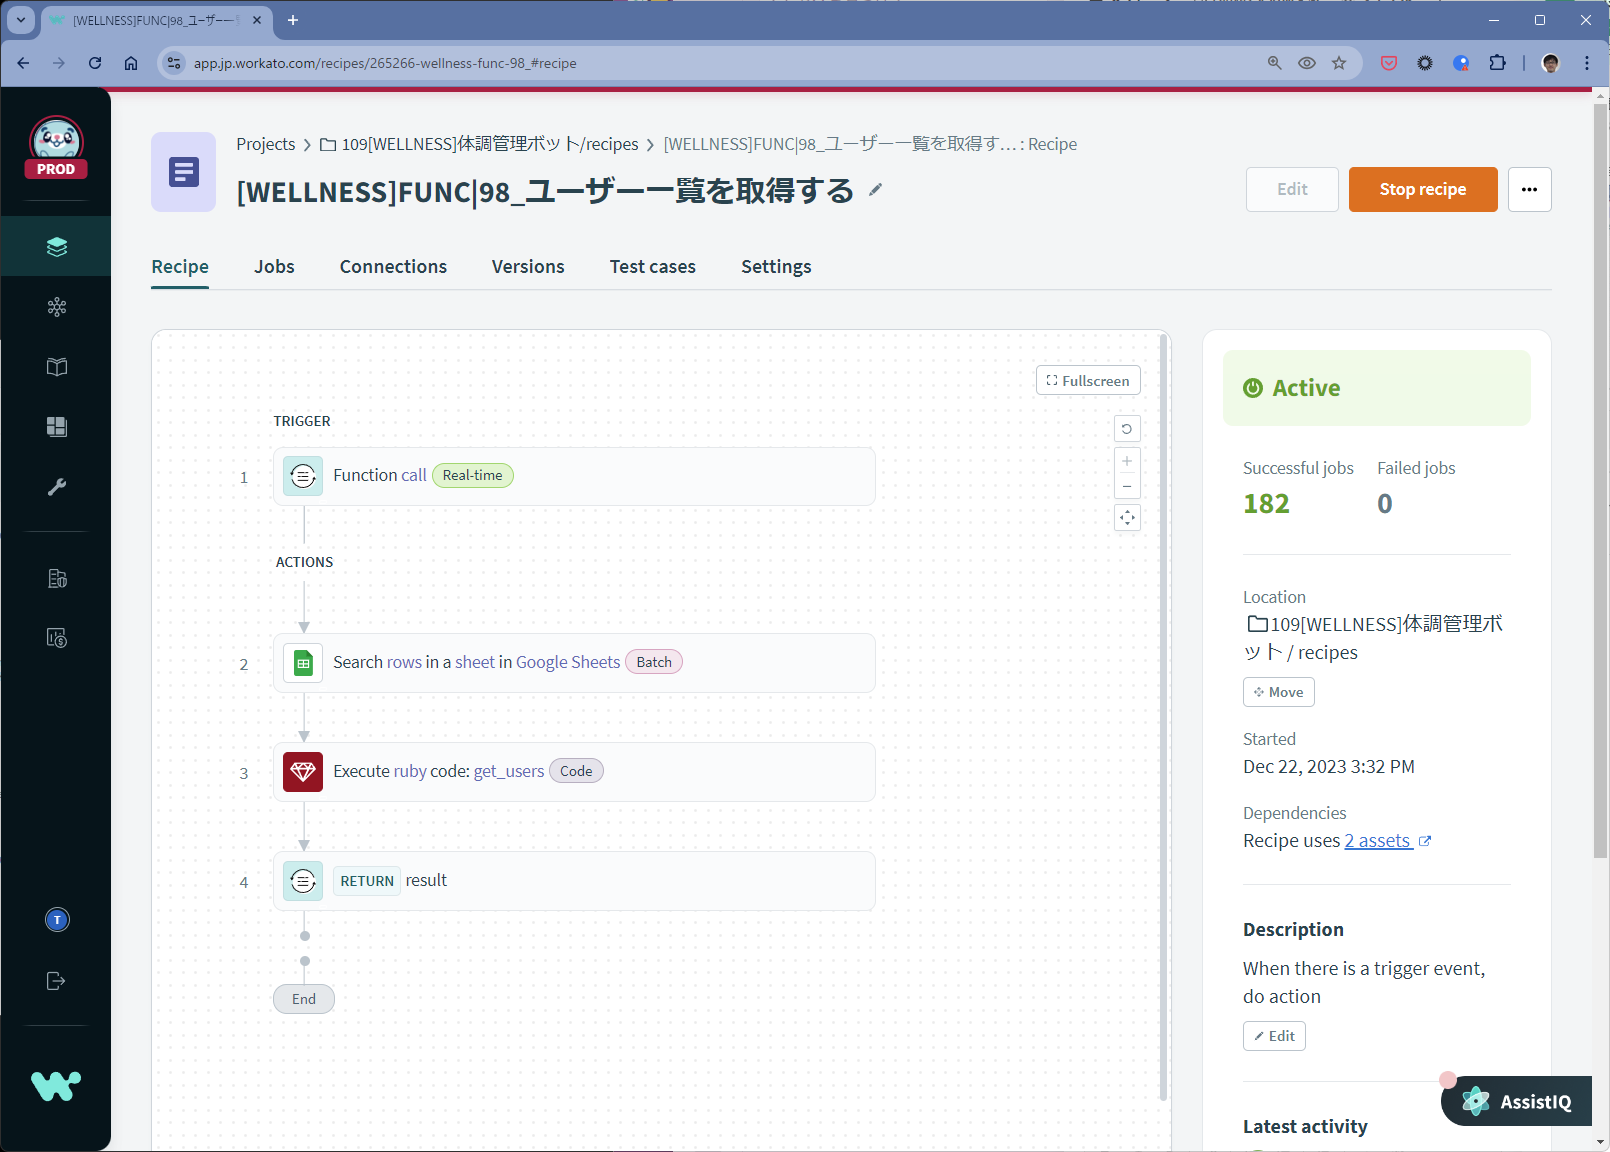Viewport: 1610px width, 1152px height.
Task: Switch to the Versions tab
Action: click(528, 267)
